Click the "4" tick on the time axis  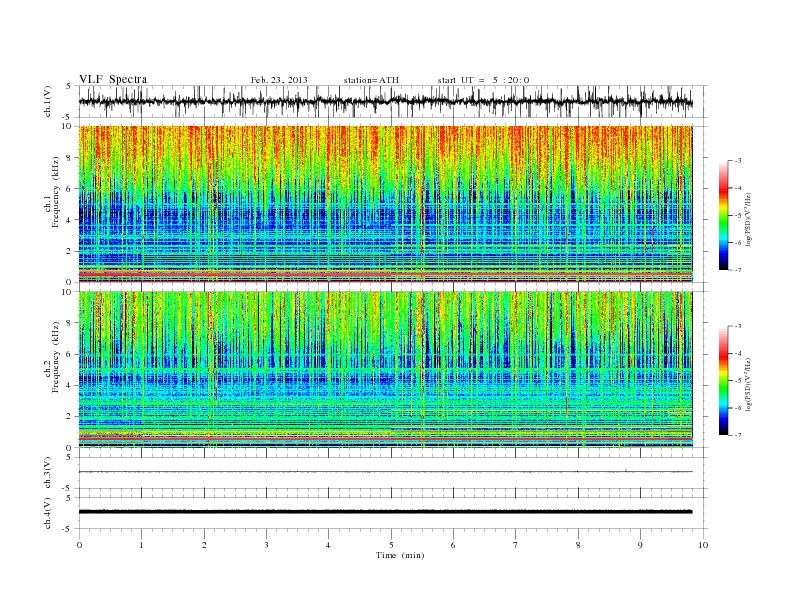point(329,545)
